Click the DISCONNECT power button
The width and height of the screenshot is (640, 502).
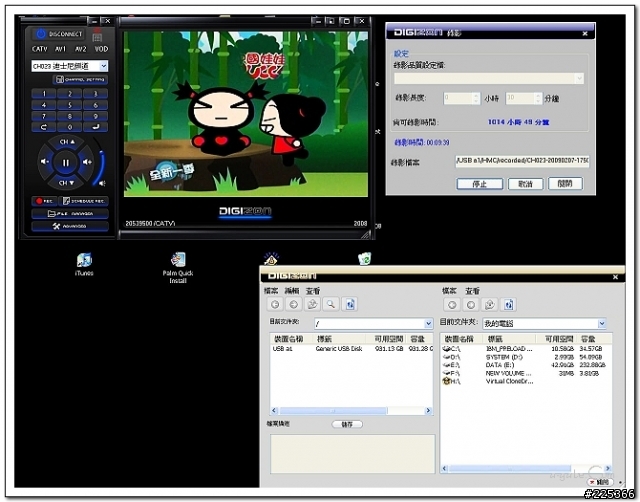[x=59, y=34]
